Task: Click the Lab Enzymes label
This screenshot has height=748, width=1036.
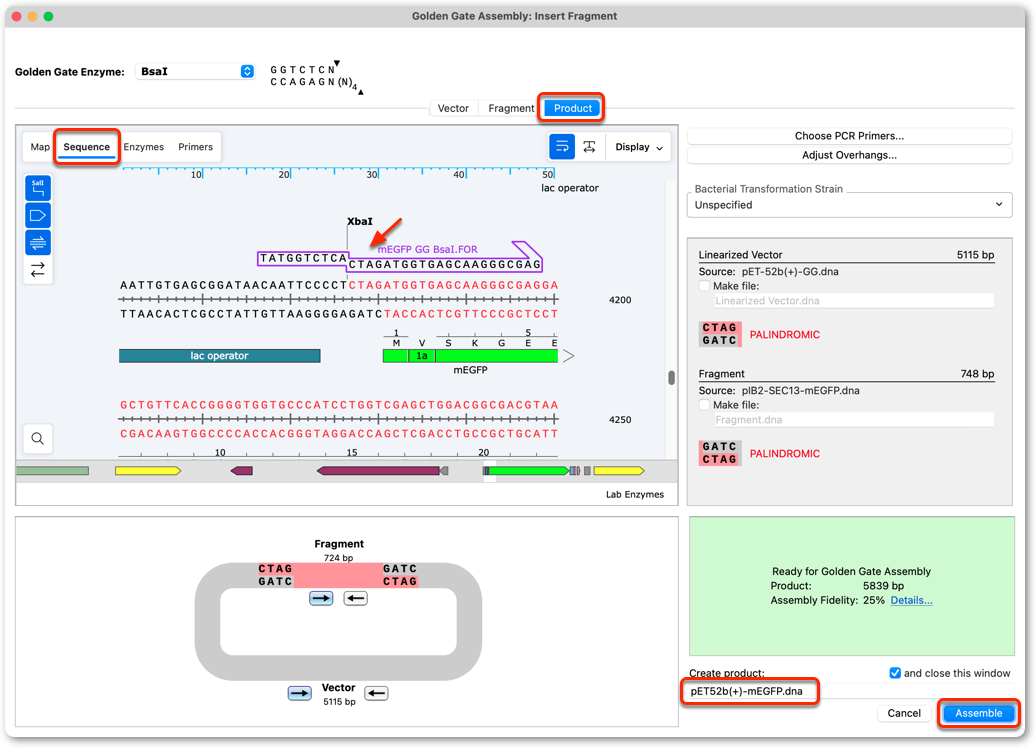Action: point(634,494)
